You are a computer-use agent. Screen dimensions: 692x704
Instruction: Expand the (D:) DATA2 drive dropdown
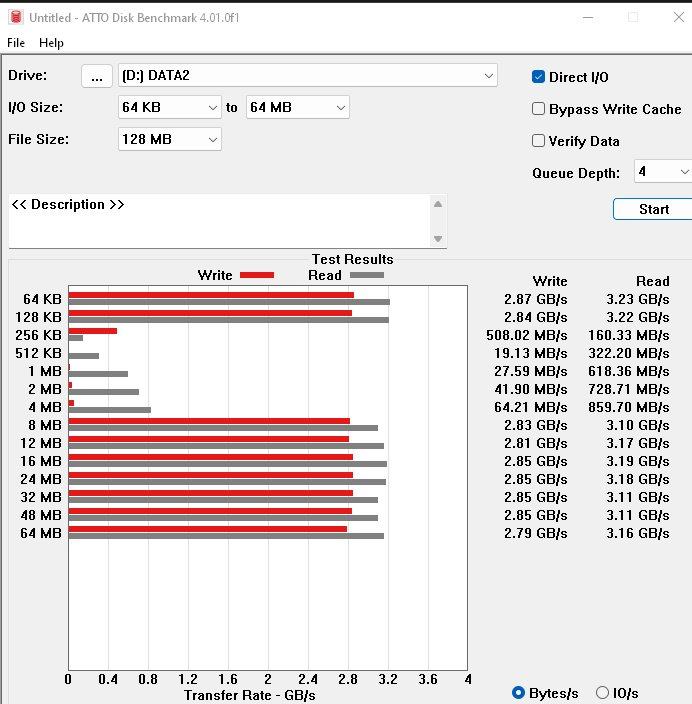(x=308, y=75)
